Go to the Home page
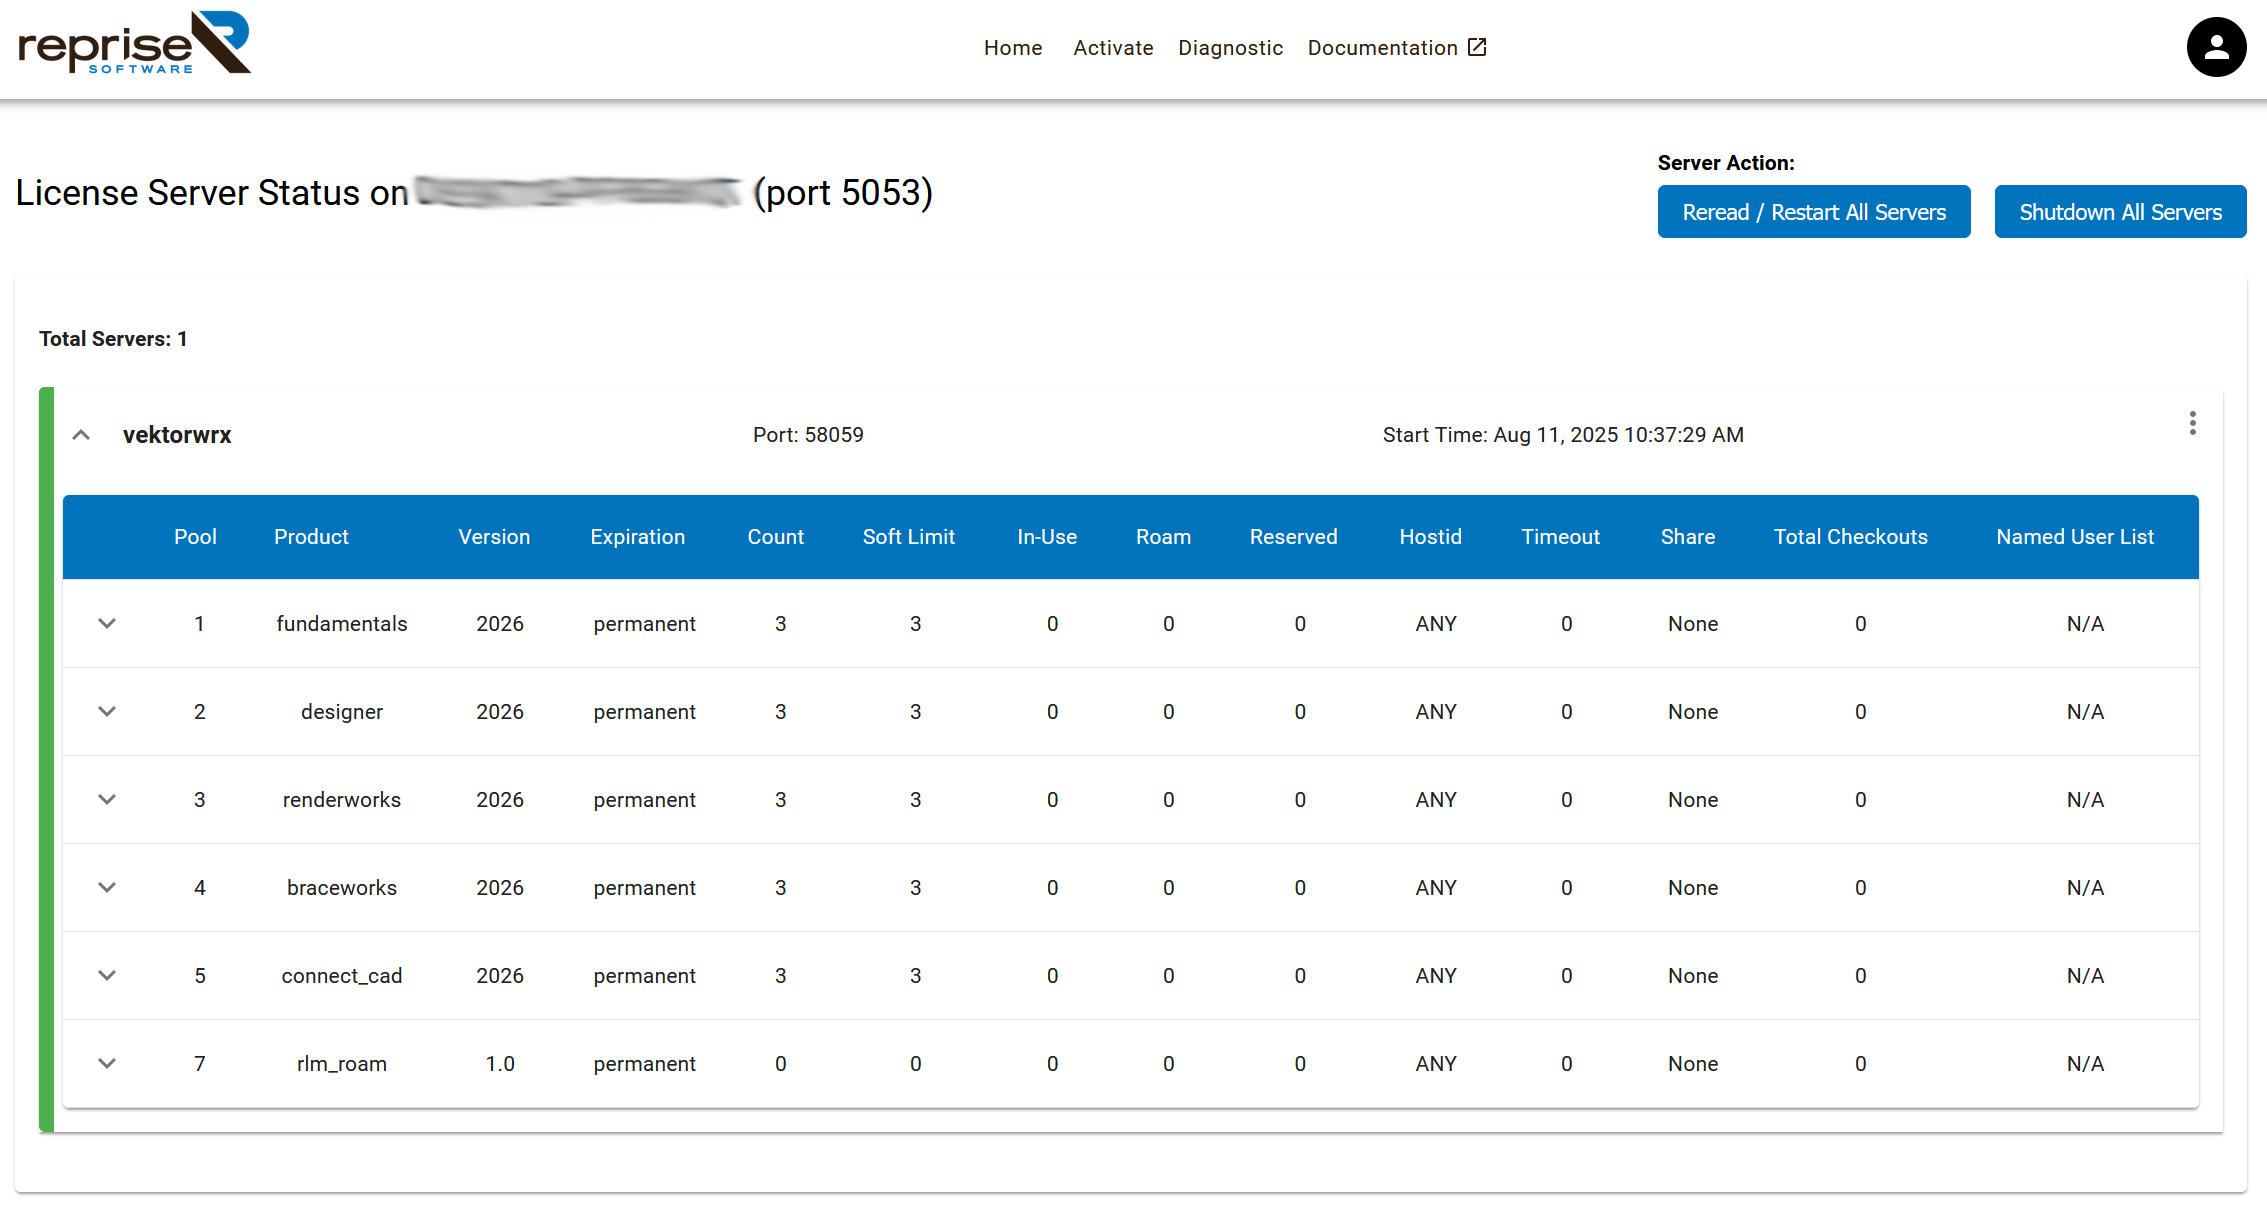 (x=1012, y=48)
